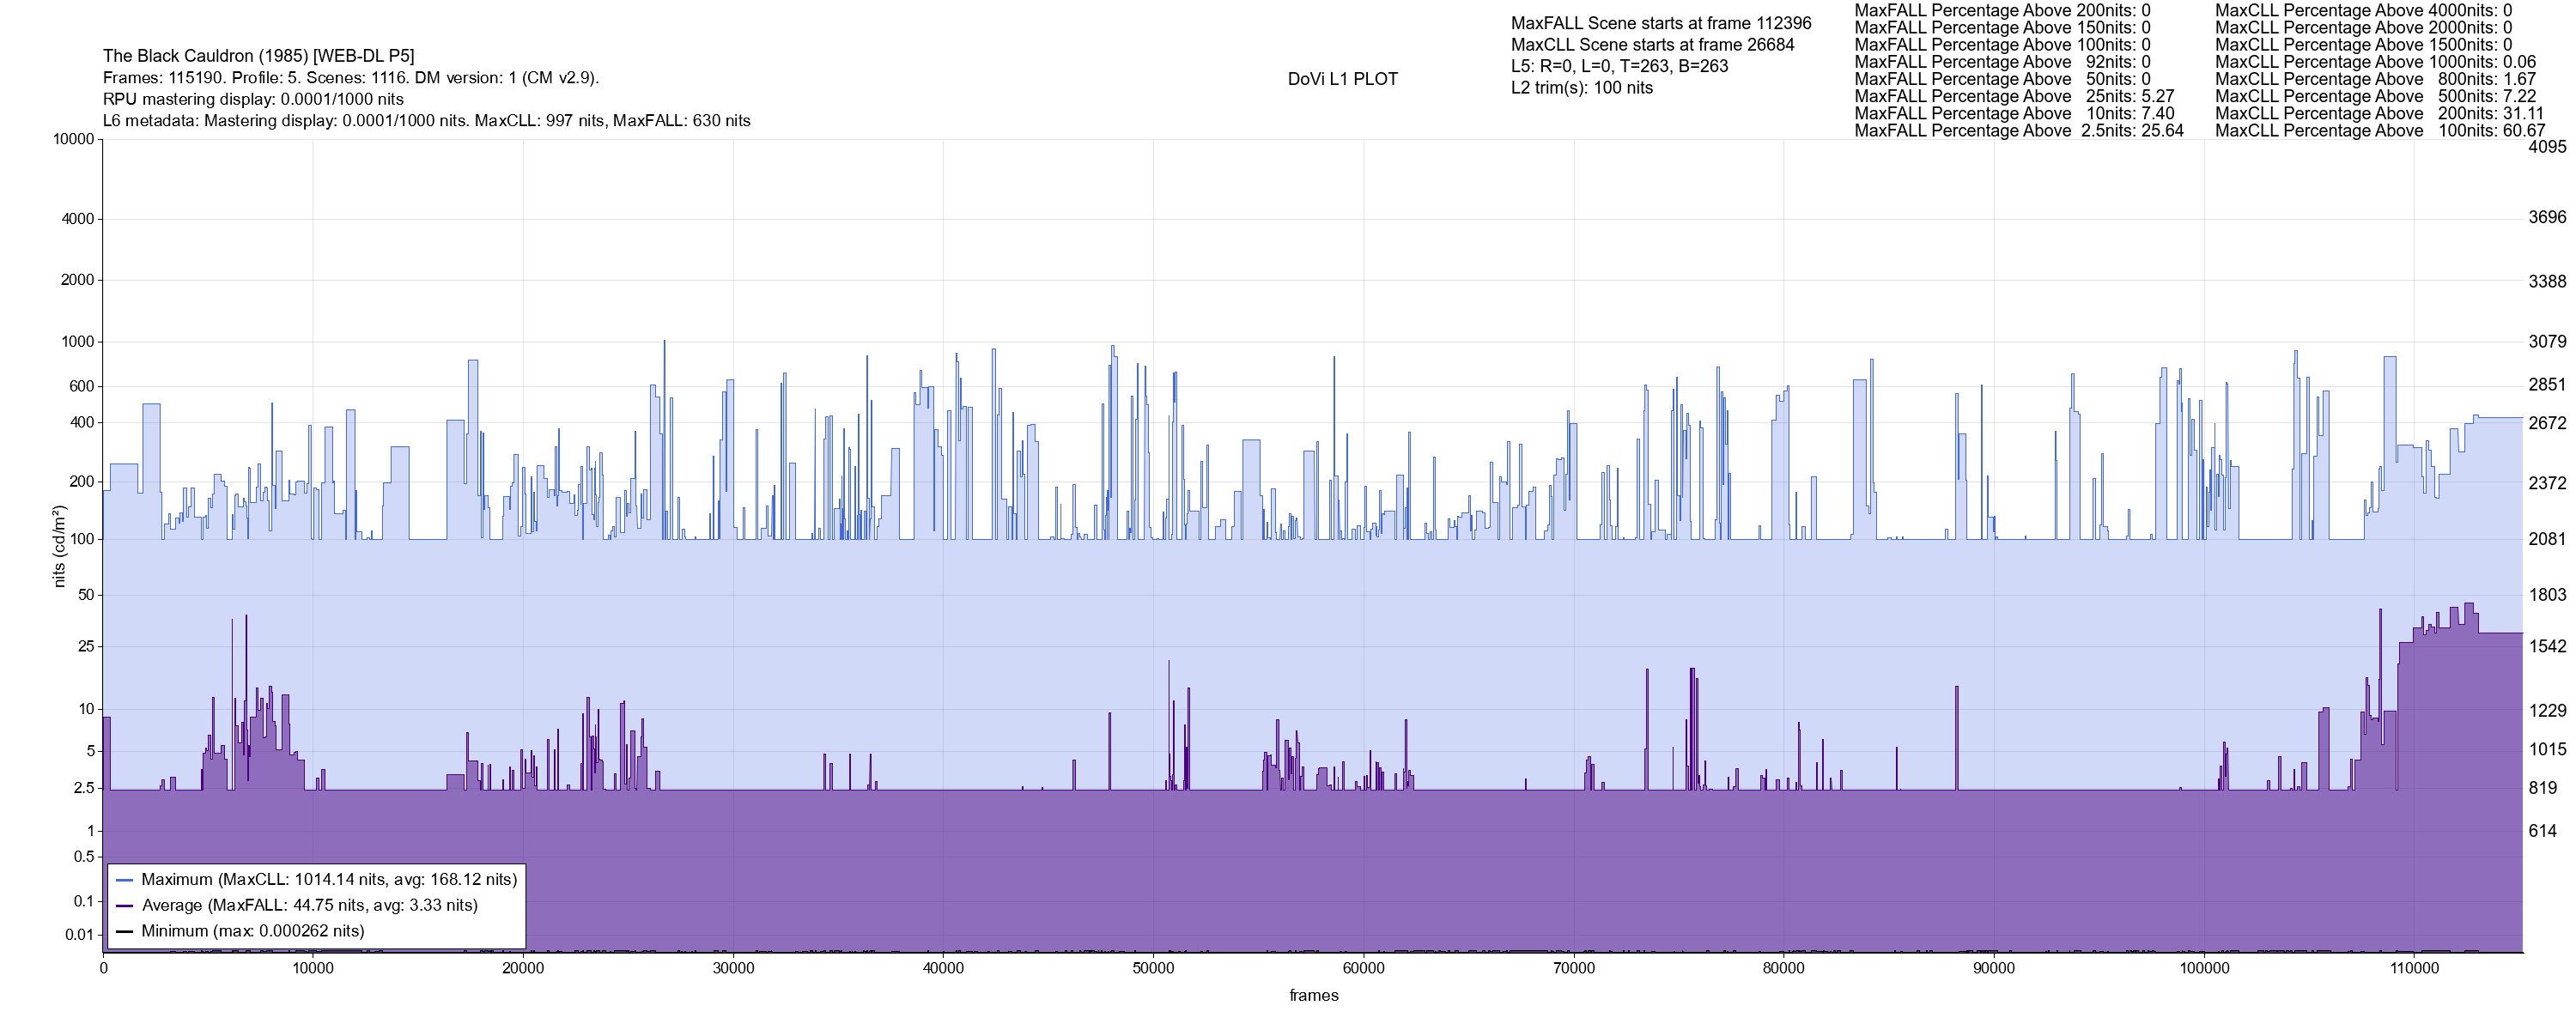Screen dimensions: 2576x1030
Task: Click the 60000 tick on the x-axis
Action: click(x=1363, y=968)
